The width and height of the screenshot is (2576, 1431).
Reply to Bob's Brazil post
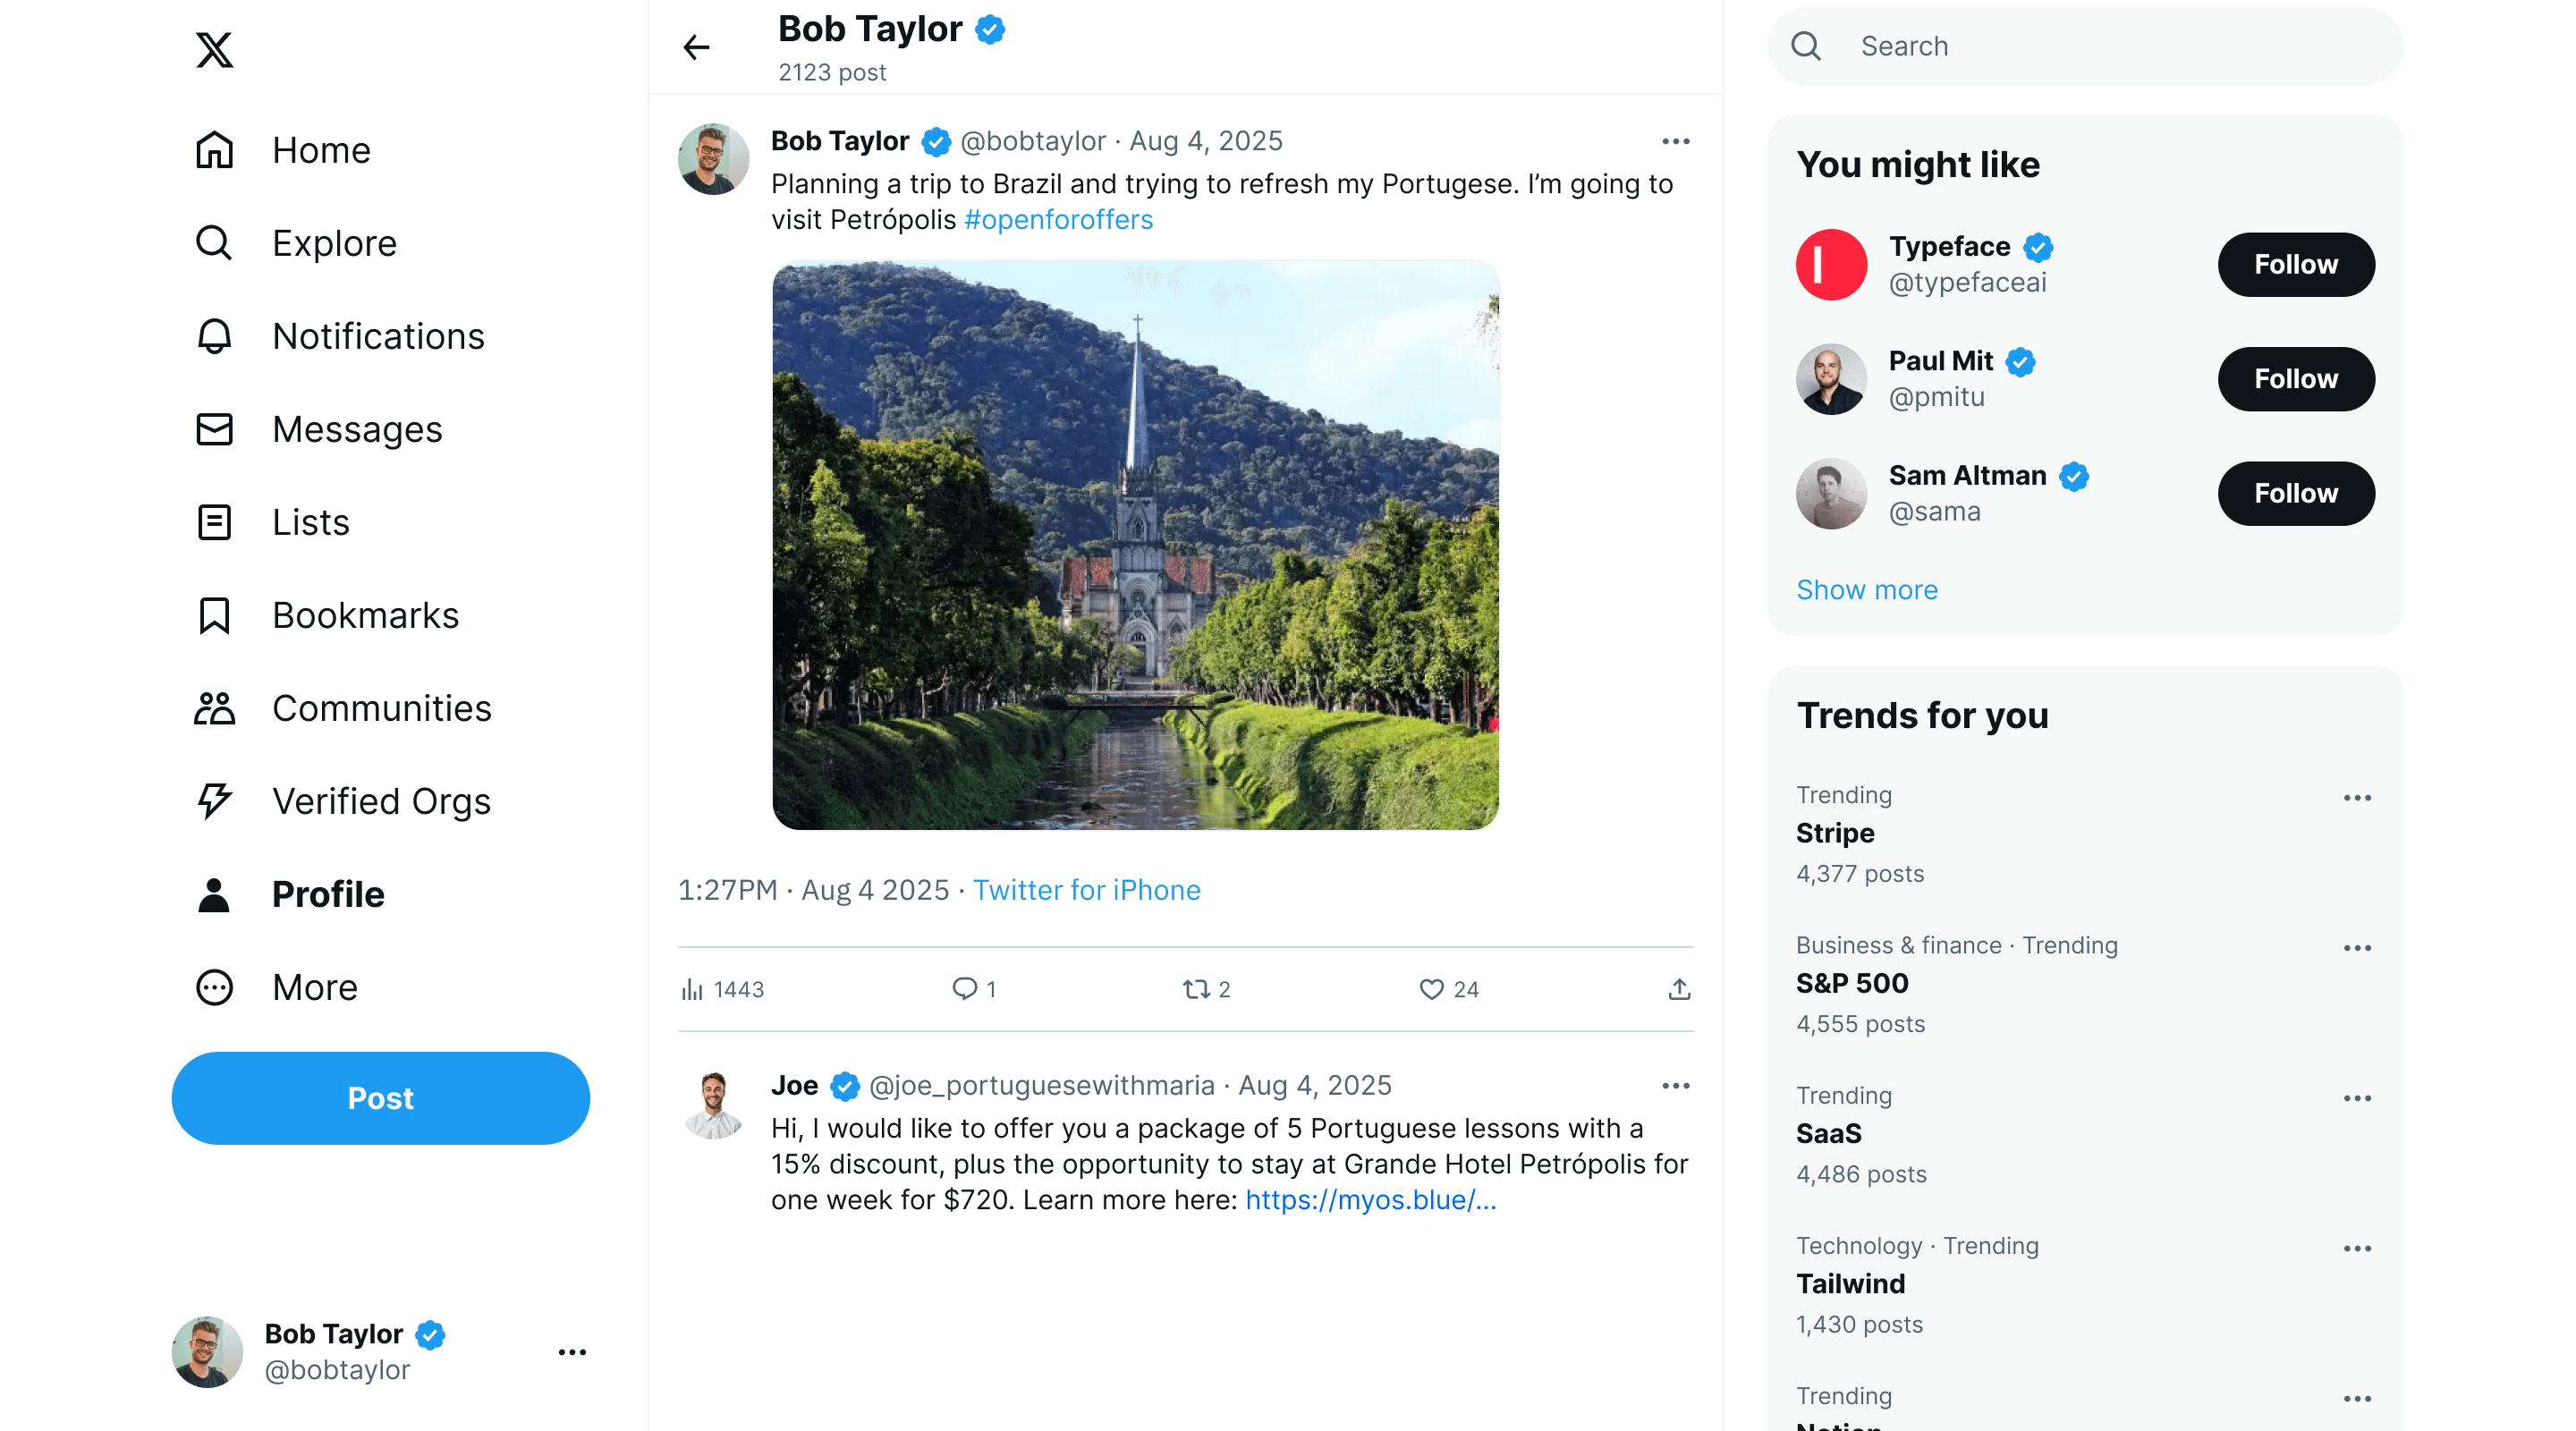pyautogui.click(x=963, y=989)
